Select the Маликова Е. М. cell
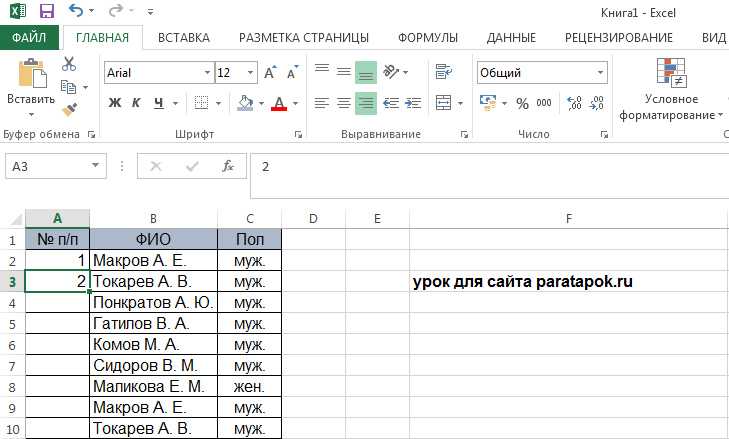 [153, 386]
